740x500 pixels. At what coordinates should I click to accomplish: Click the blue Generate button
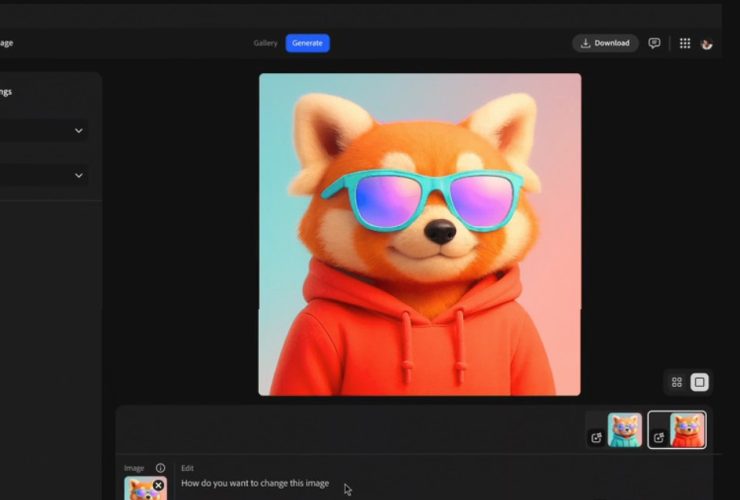307,43
